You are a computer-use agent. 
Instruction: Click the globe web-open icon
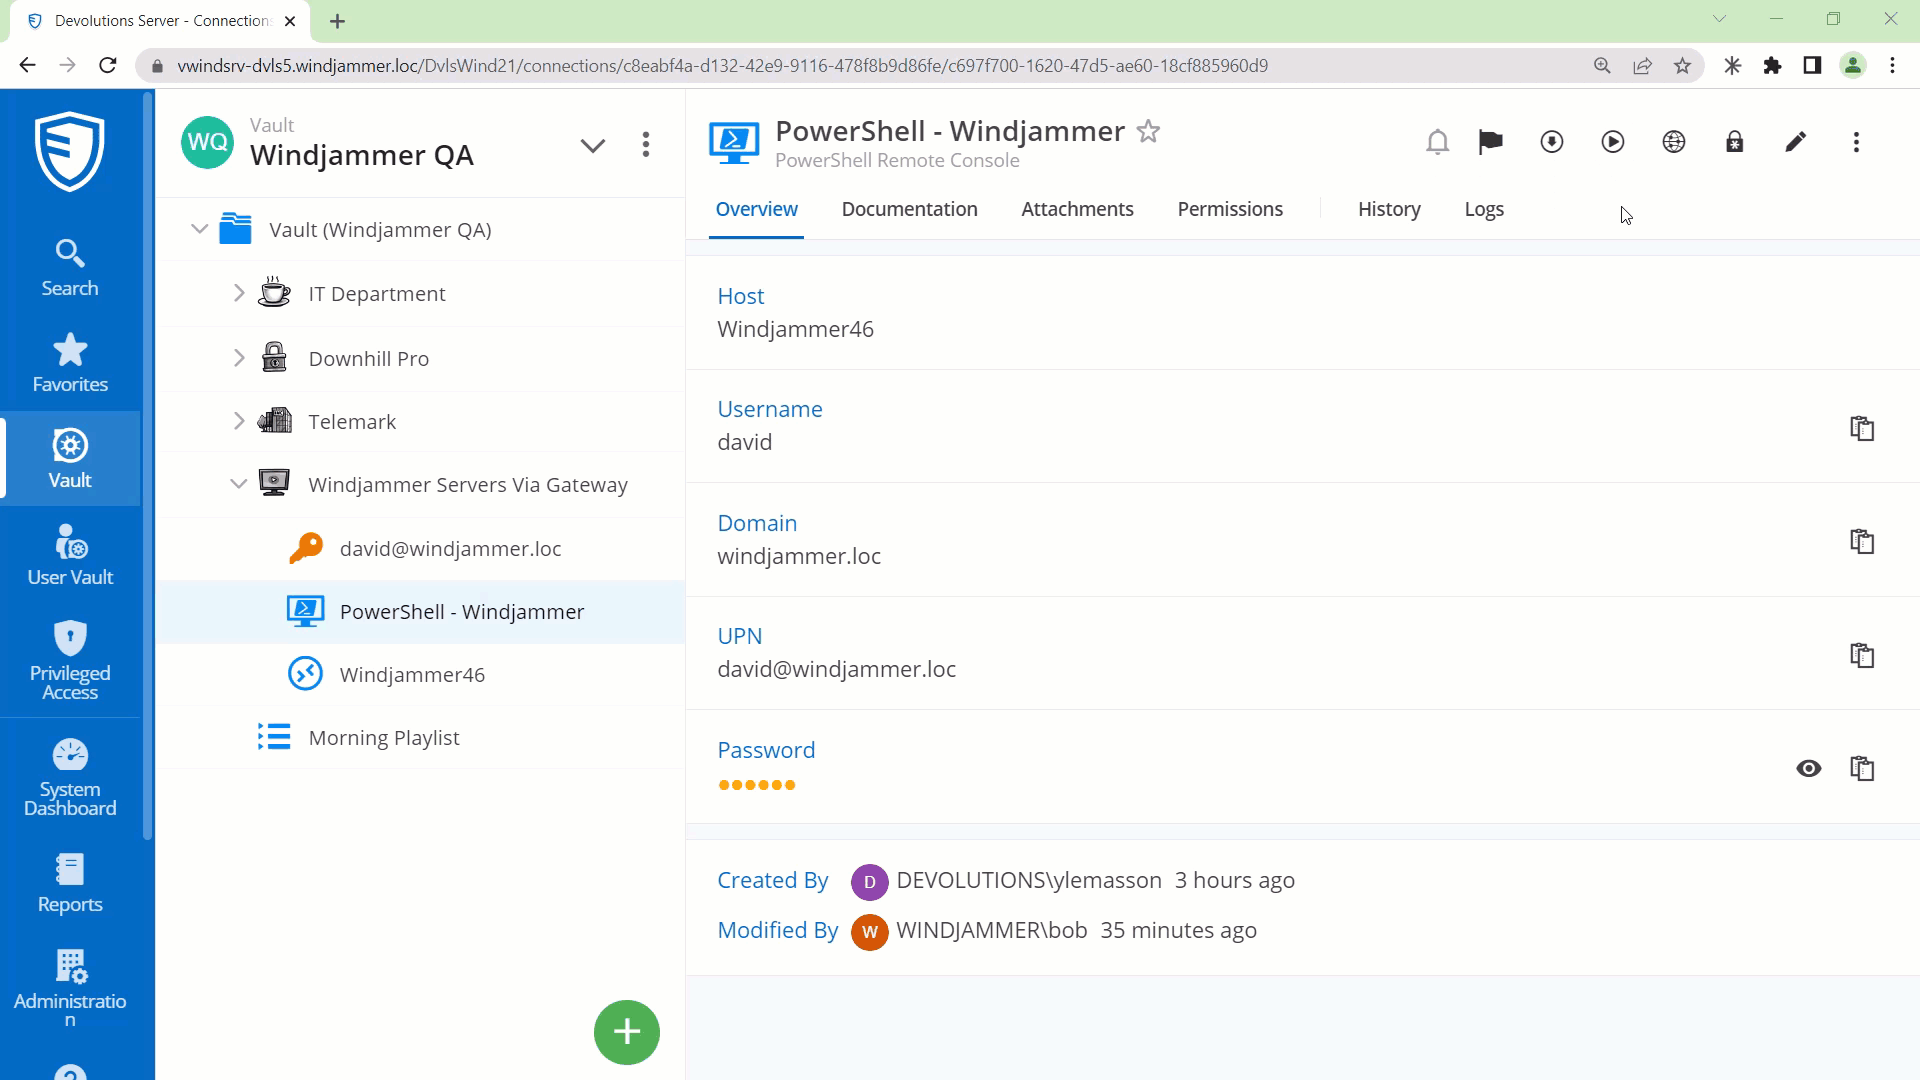coord(1674,142)
